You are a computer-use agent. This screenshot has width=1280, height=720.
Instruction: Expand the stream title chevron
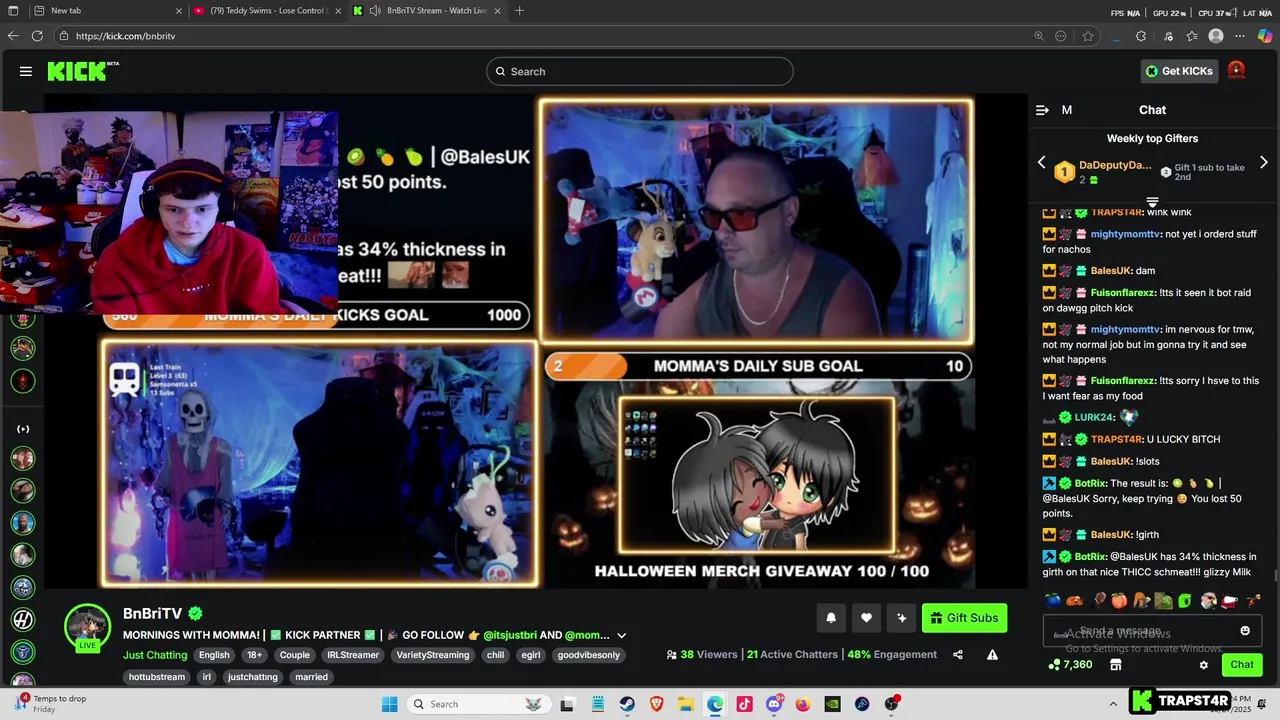(621, 635)
